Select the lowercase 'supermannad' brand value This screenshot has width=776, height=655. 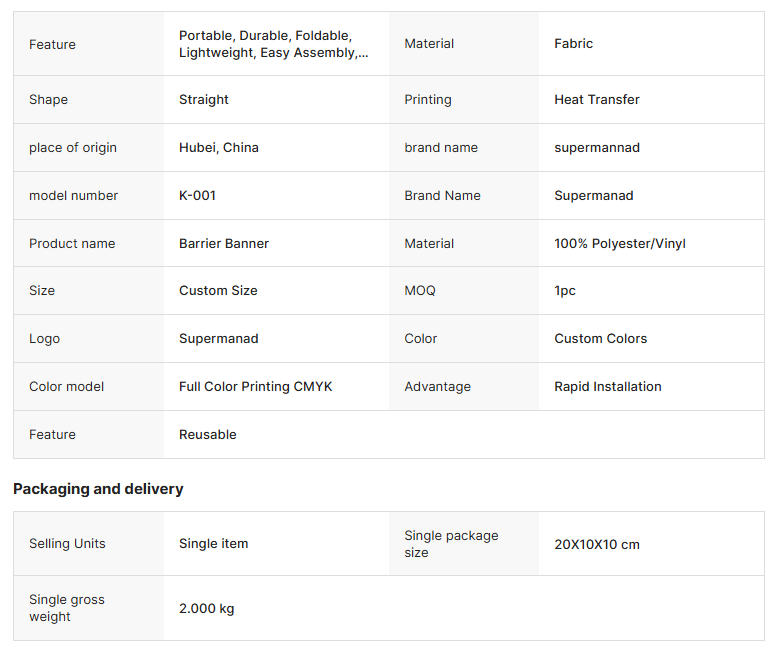click(597, 148)
